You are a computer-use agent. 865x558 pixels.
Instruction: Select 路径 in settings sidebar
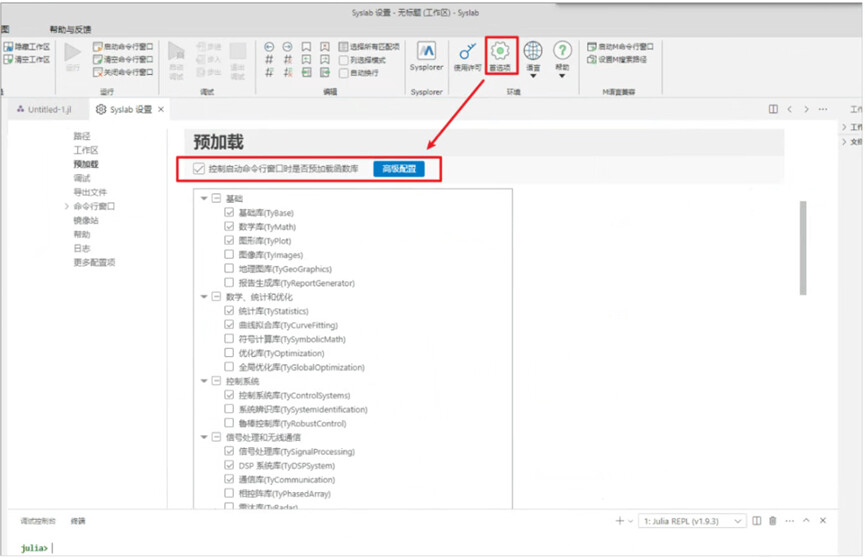click(x=82, y=136)
